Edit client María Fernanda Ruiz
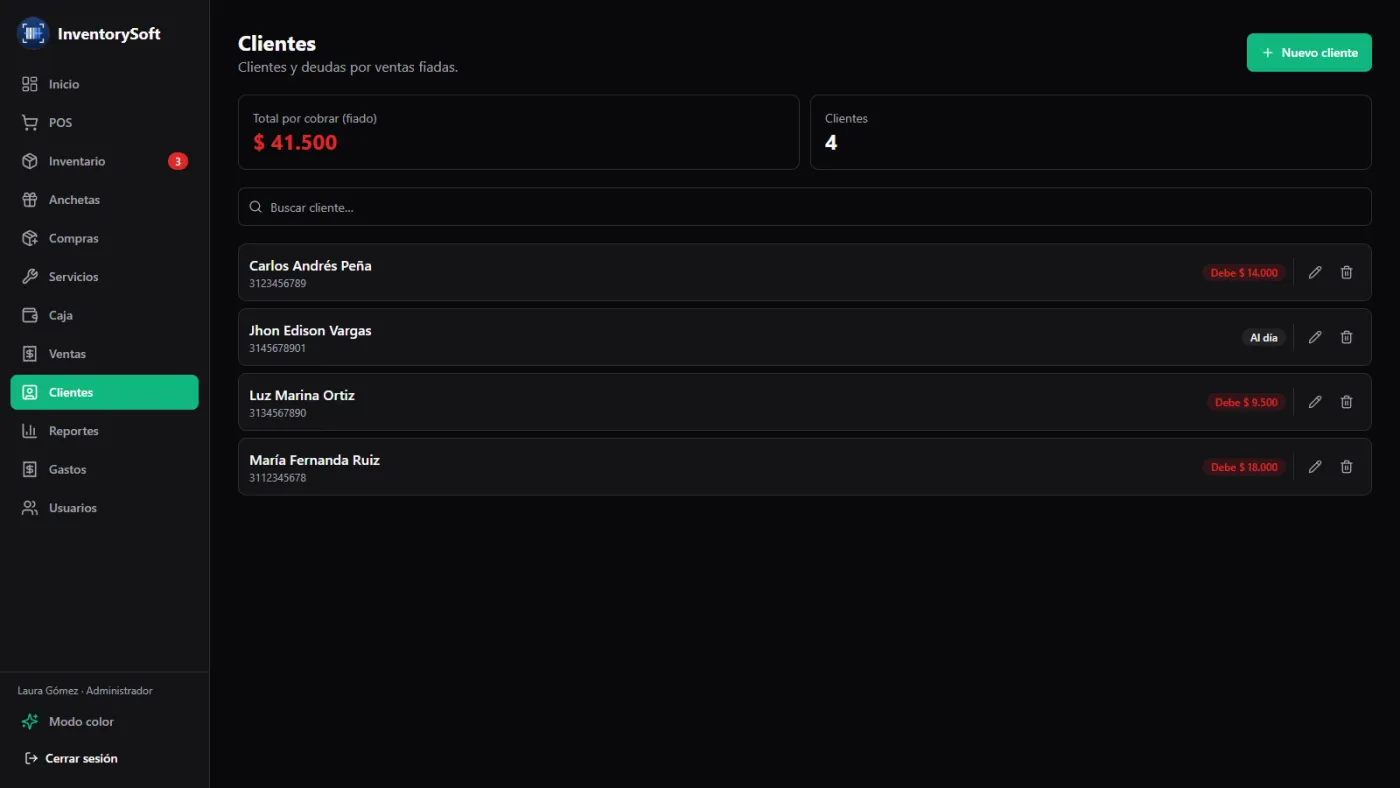The image size is (1400, 788). pyautogui.click(x=1315, y=467)
